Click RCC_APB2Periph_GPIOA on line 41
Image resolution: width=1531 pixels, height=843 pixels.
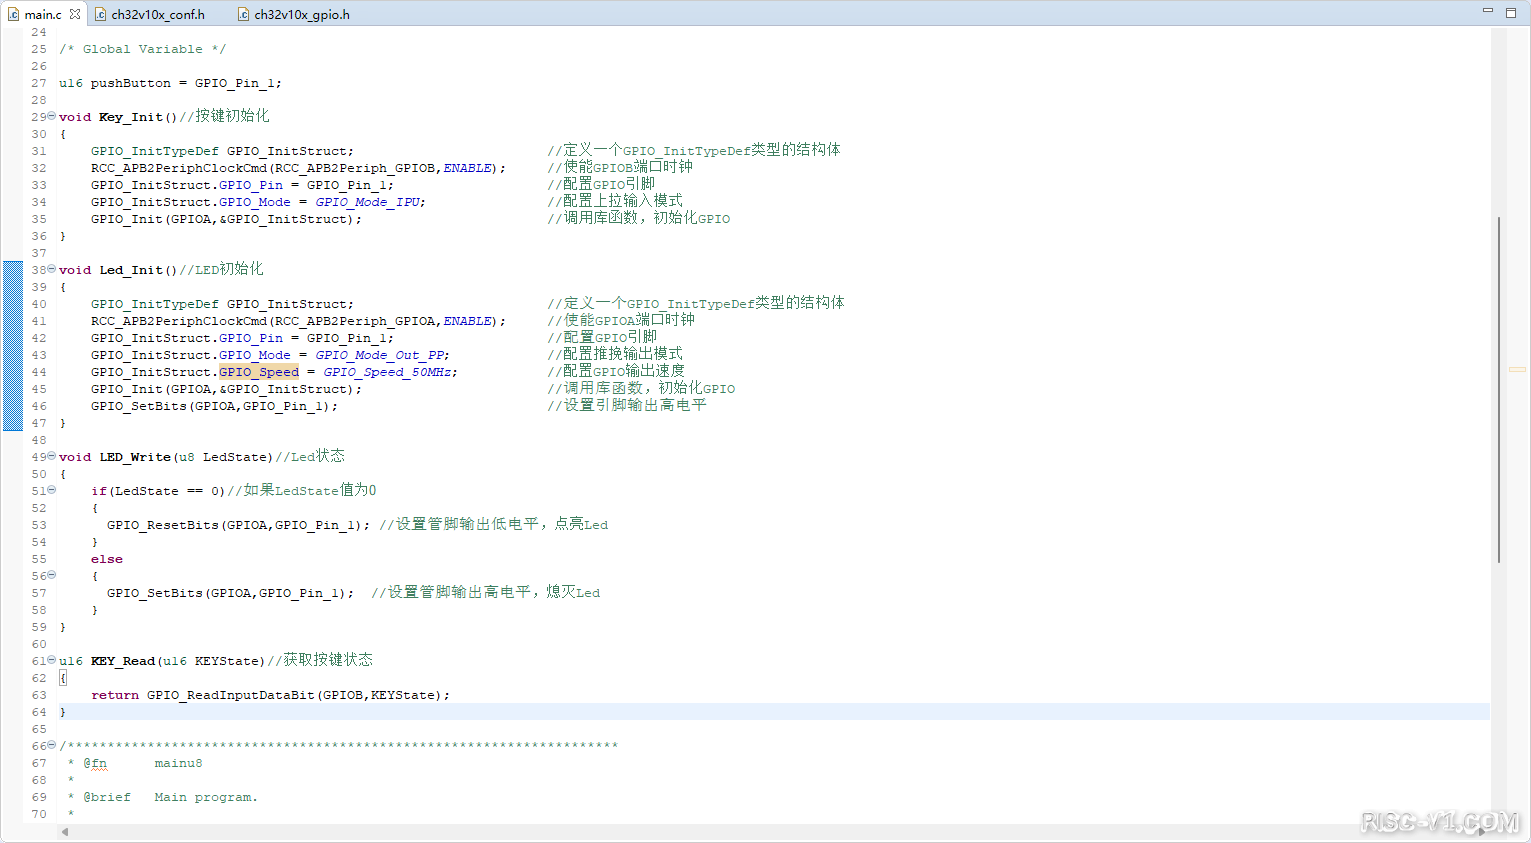[355, 321]
